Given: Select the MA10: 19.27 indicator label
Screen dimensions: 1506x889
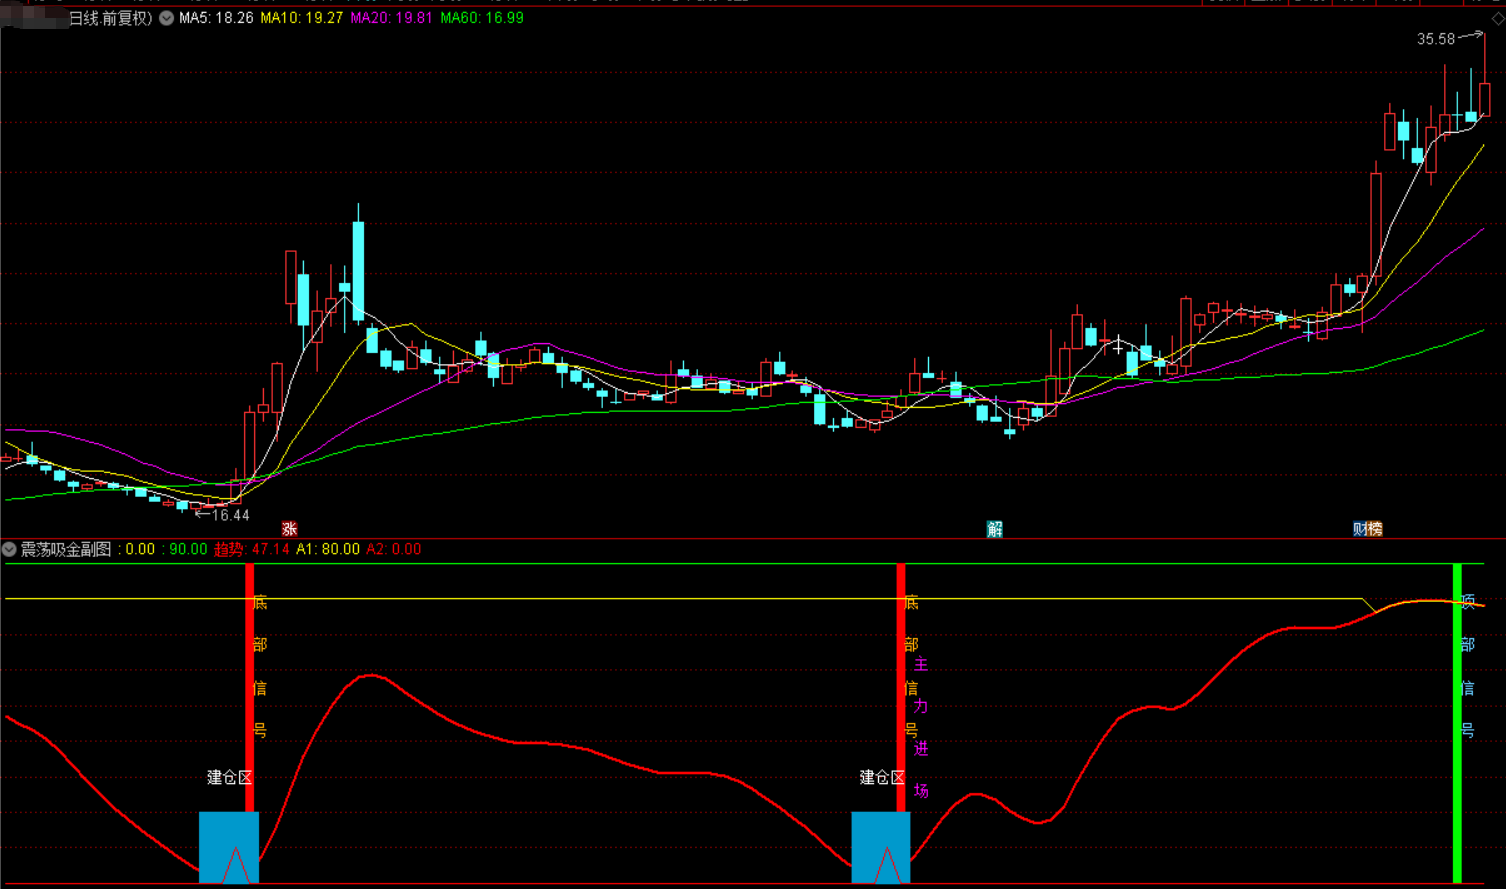Looking at the screenshot, I should (x=302, y=18).
